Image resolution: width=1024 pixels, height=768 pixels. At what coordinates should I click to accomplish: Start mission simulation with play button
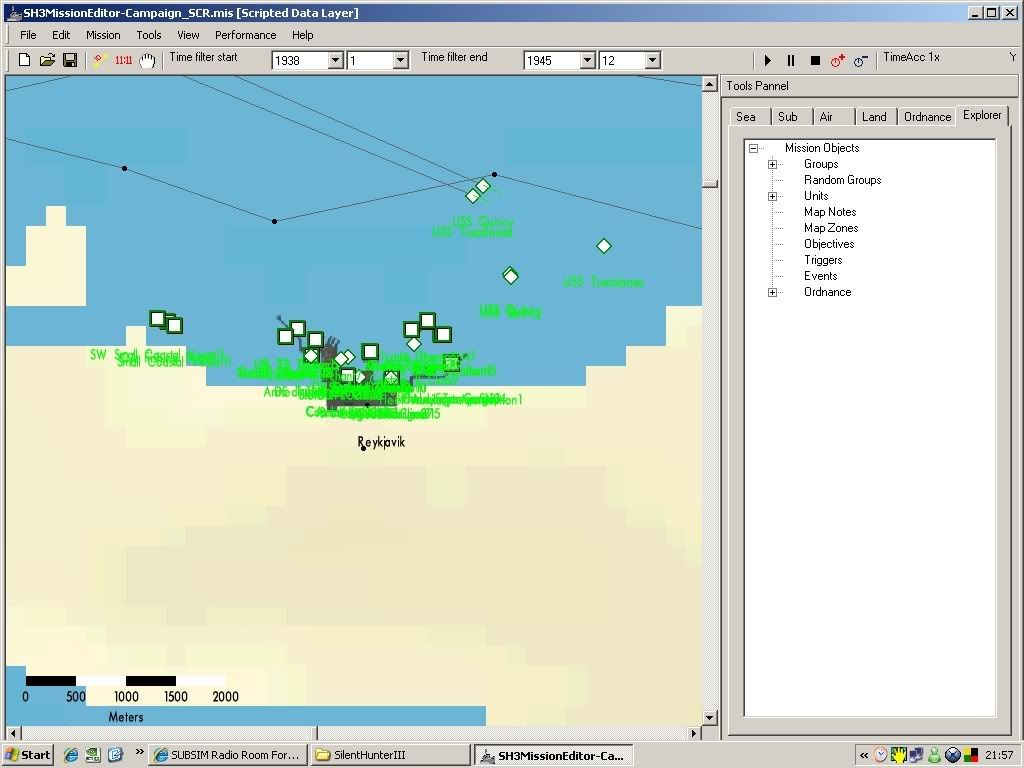click(768, 60)
